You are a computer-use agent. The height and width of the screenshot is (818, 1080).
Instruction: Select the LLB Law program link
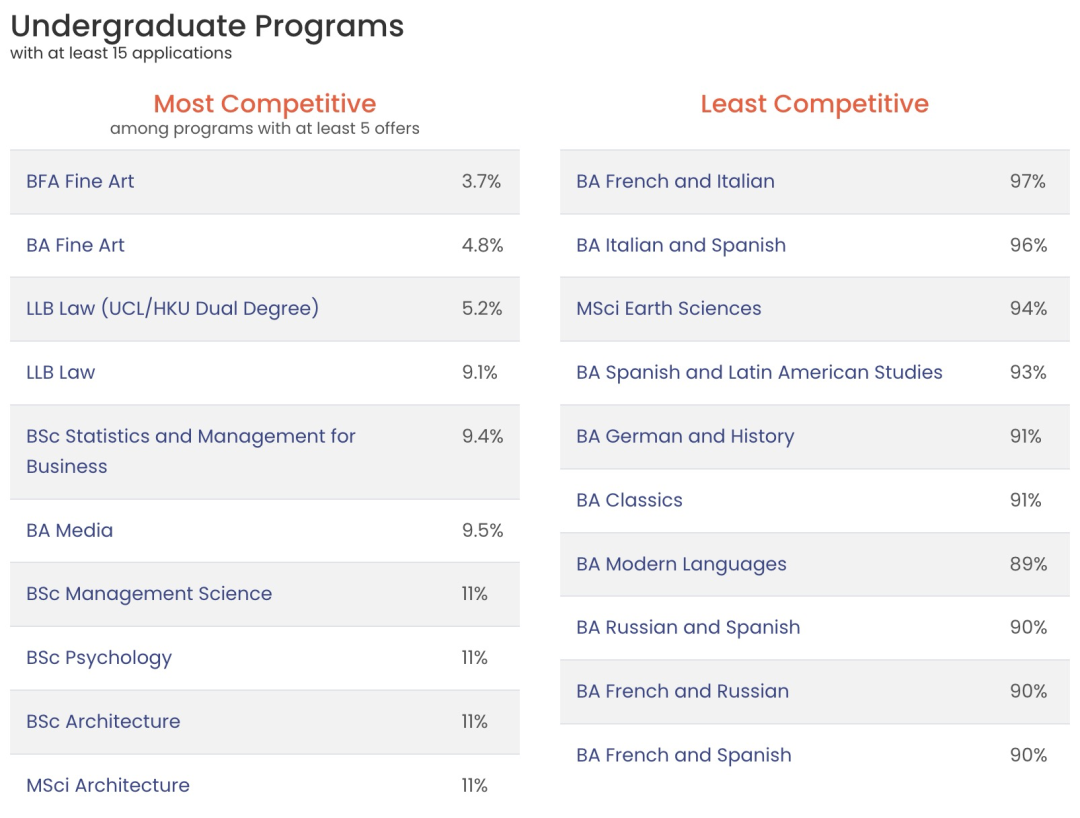pos(60,372)
